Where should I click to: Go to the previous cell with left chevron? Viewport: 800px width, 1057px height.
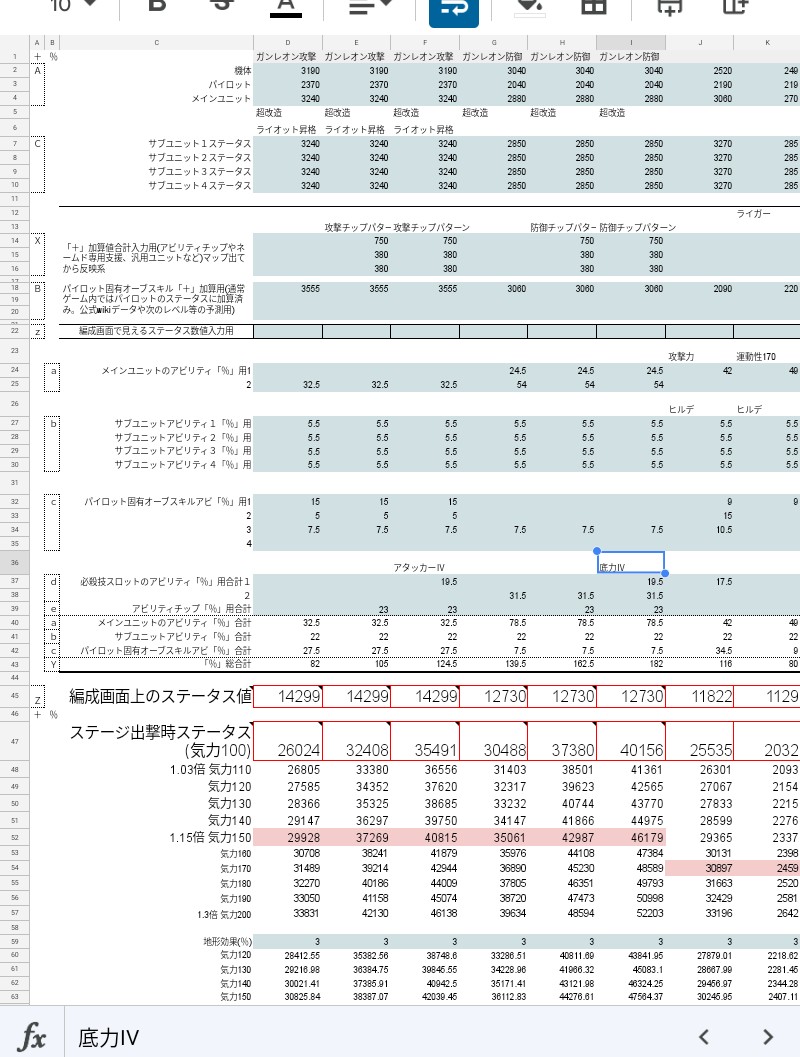coord(704,1037)
